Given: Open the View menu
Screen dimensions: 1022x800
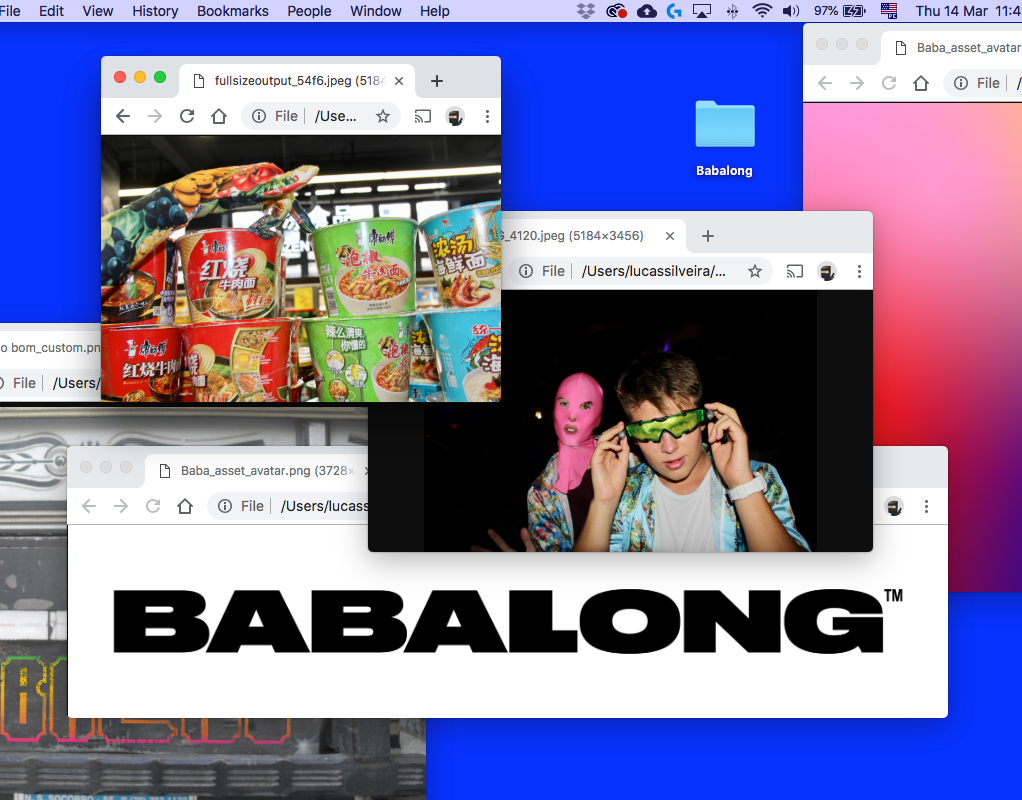Looking at the screenshot, I should tap(98, 11).
